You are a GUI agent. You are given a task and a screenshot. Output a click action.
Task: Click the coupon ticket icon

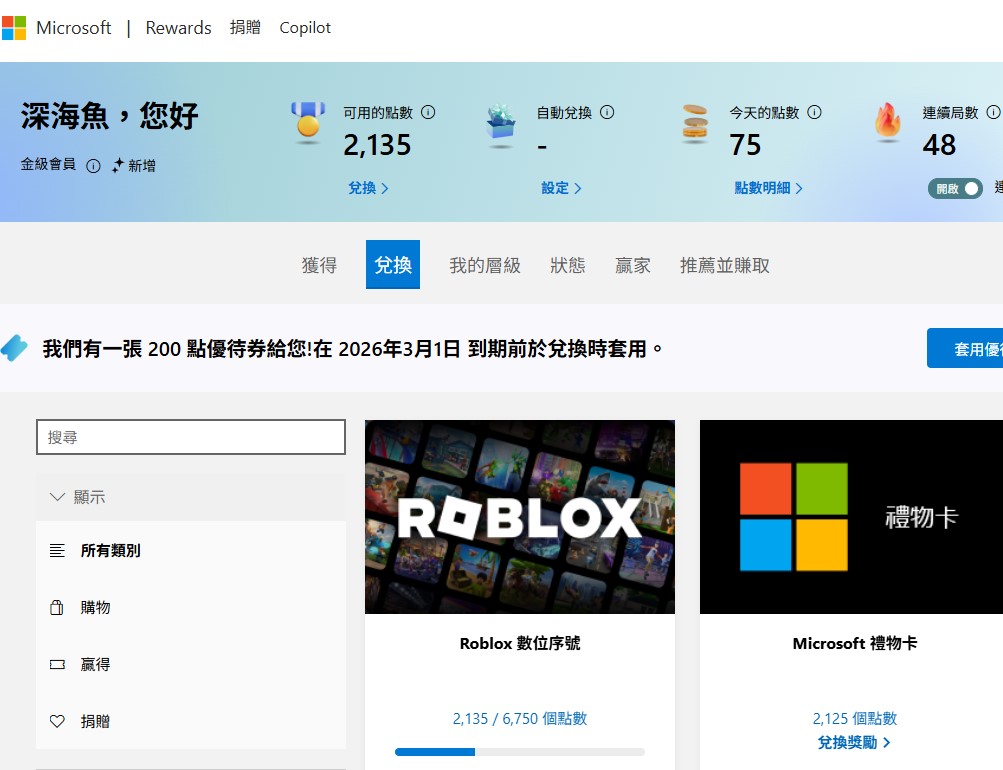[14, 348]
